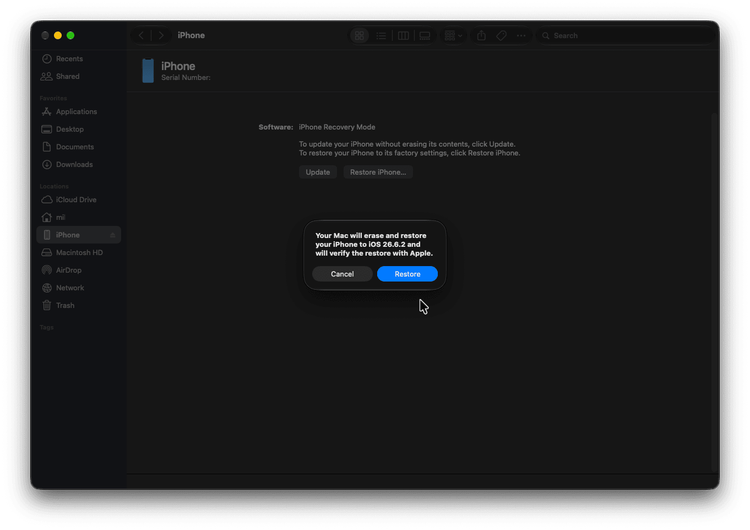Open iCloud Drive in the sidebar
The width and height of the screenshot is (750, 530).
tap(78, 199)
